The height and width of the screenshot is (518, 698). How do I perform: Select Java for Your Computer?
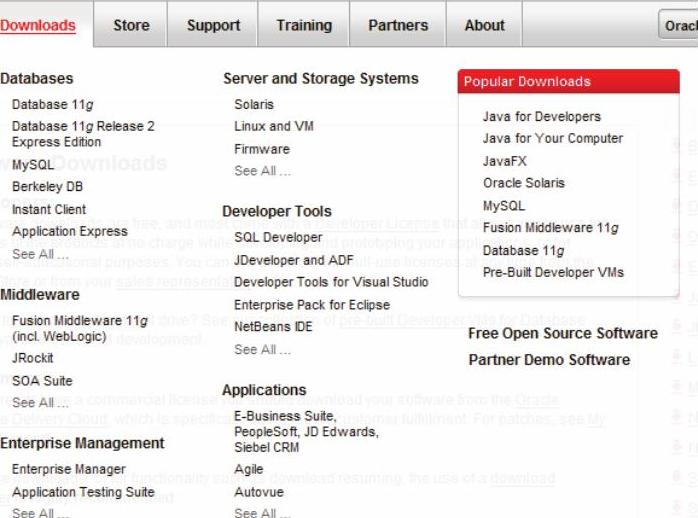(x=553, y=138)
